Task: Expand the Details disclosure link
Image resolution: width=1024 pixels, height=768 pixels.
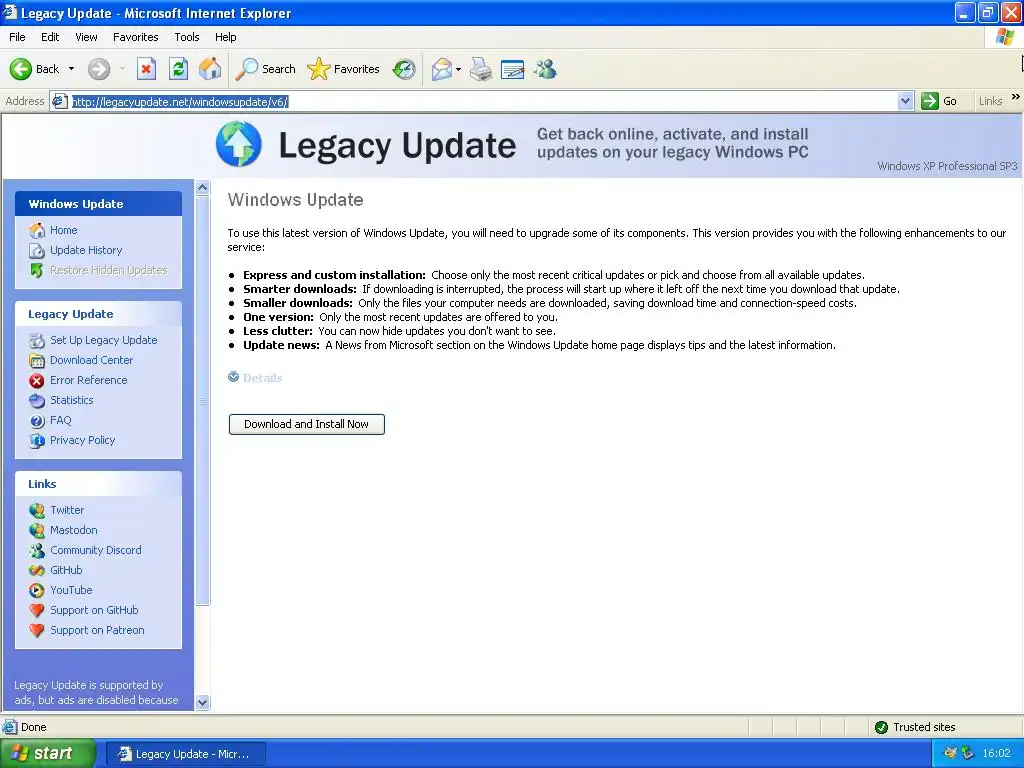Action: [x=255, y=377]
